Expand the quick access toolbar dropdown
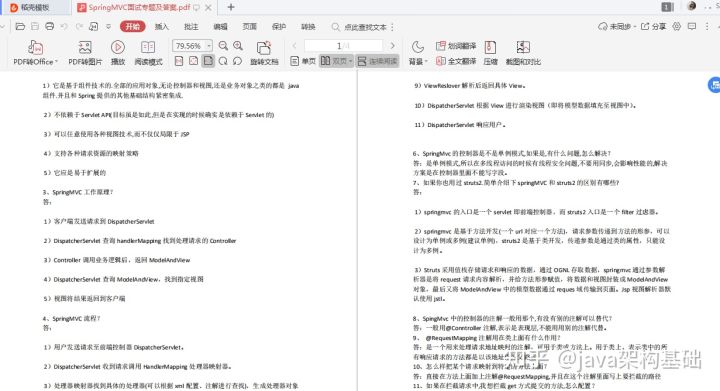This screenshot has height=391, width=720. 108,27
